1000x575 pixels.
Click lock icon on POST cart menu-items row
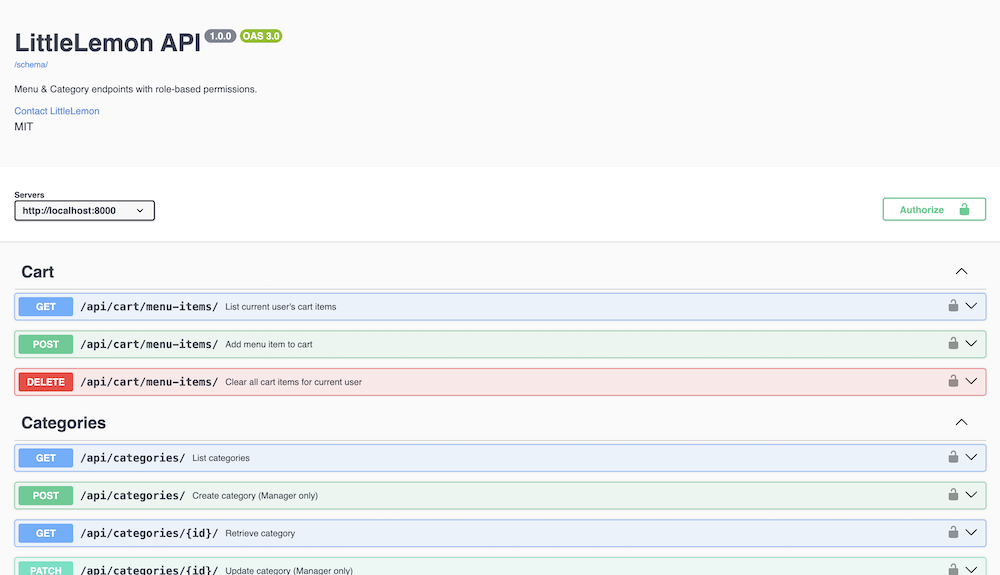pyautogui.click(x=953, y=344)
